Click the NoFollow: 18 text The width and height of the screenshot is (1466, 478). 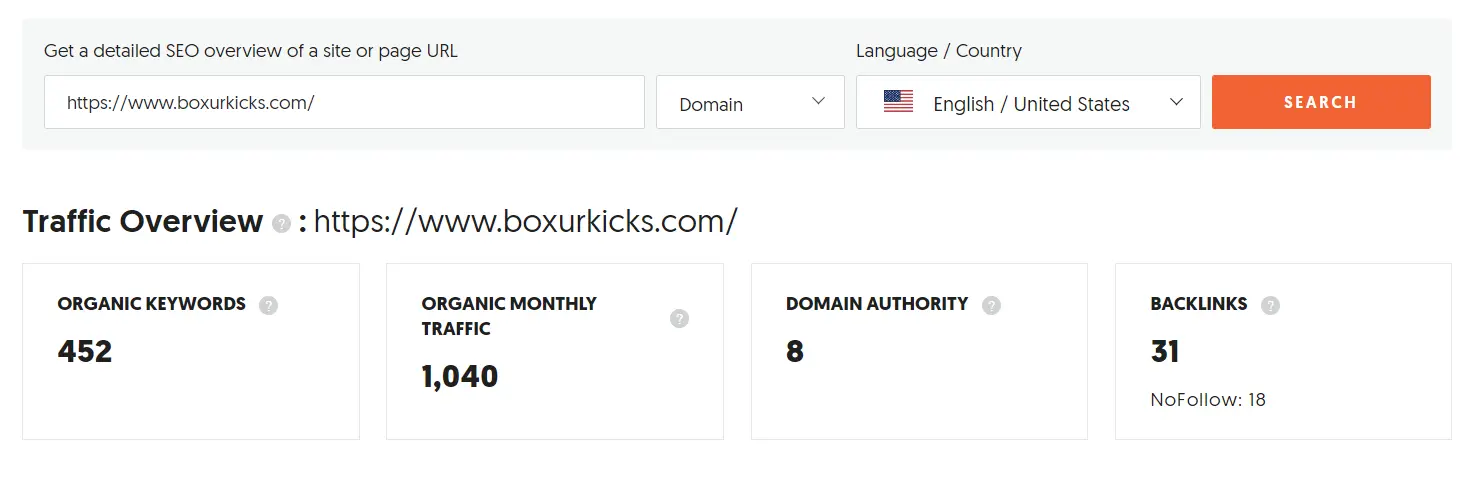1208,400
